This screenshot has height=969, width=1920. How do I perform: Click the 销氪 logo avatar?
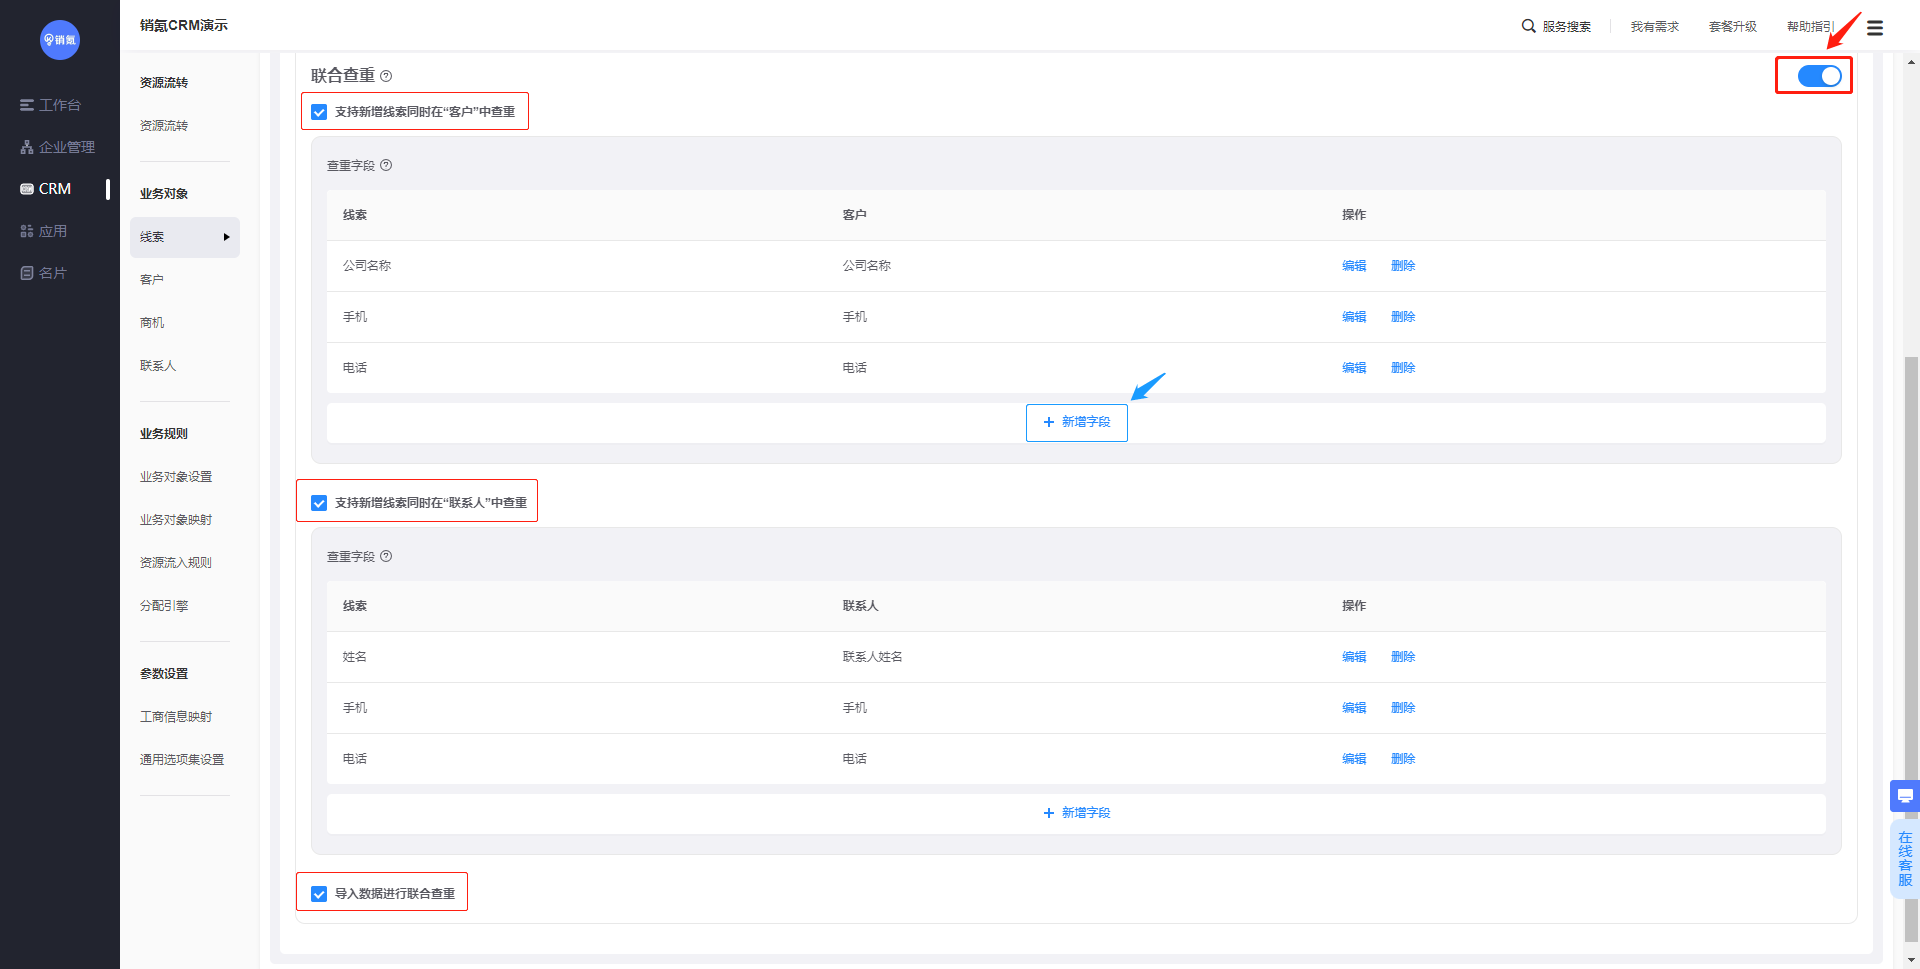coord(60,40)
